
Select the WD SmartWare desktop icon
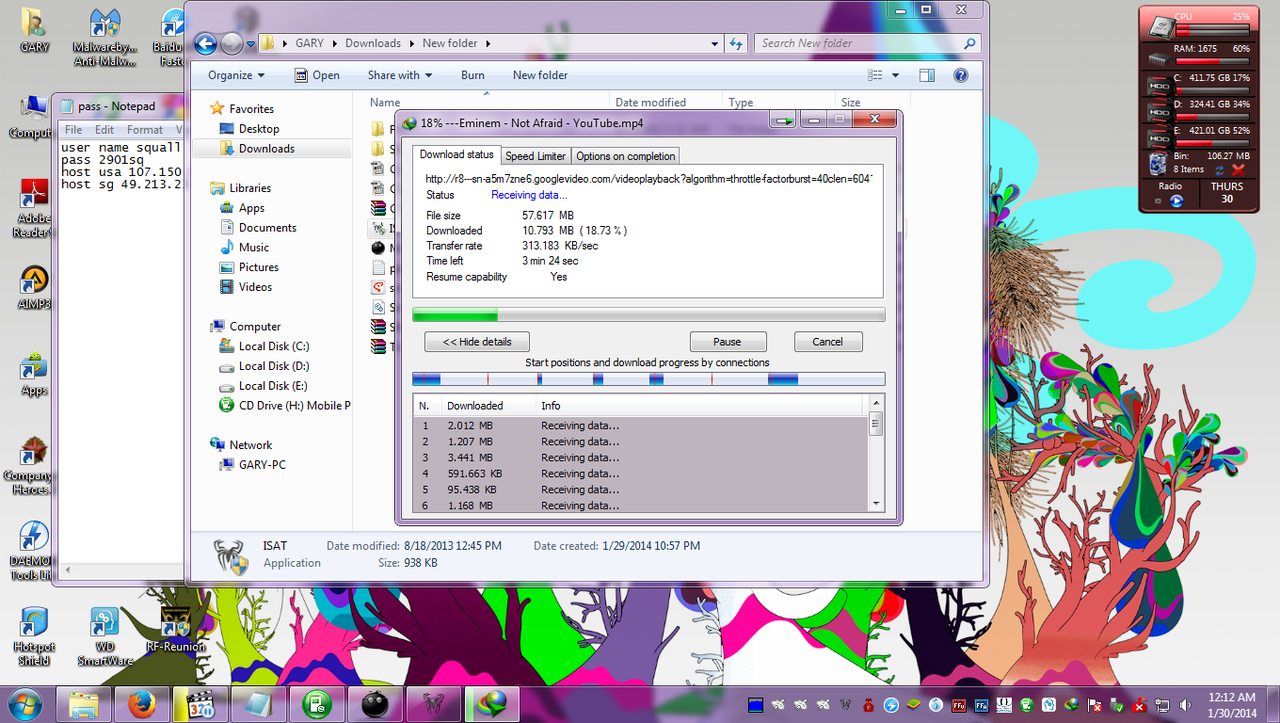click(104, 636)
